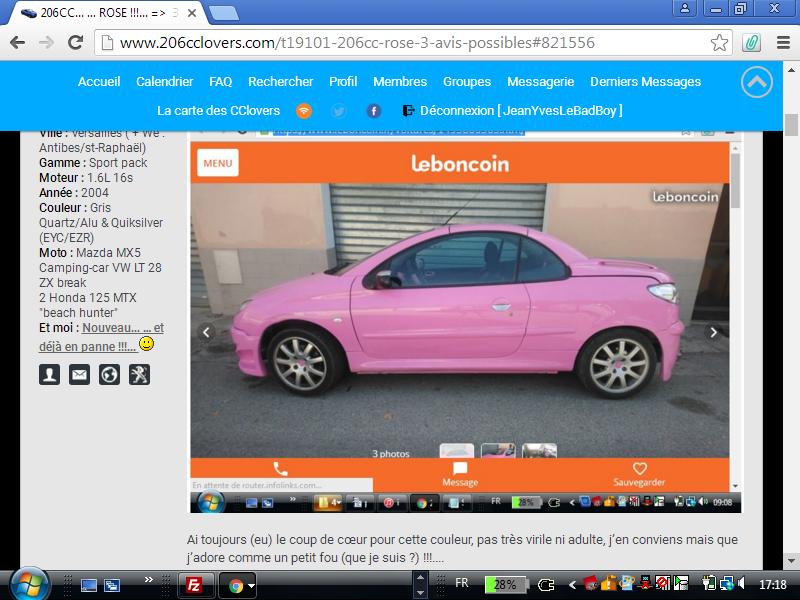Open FileZilla from the taskbar
800x600 pixels.
tap(195, 585)
